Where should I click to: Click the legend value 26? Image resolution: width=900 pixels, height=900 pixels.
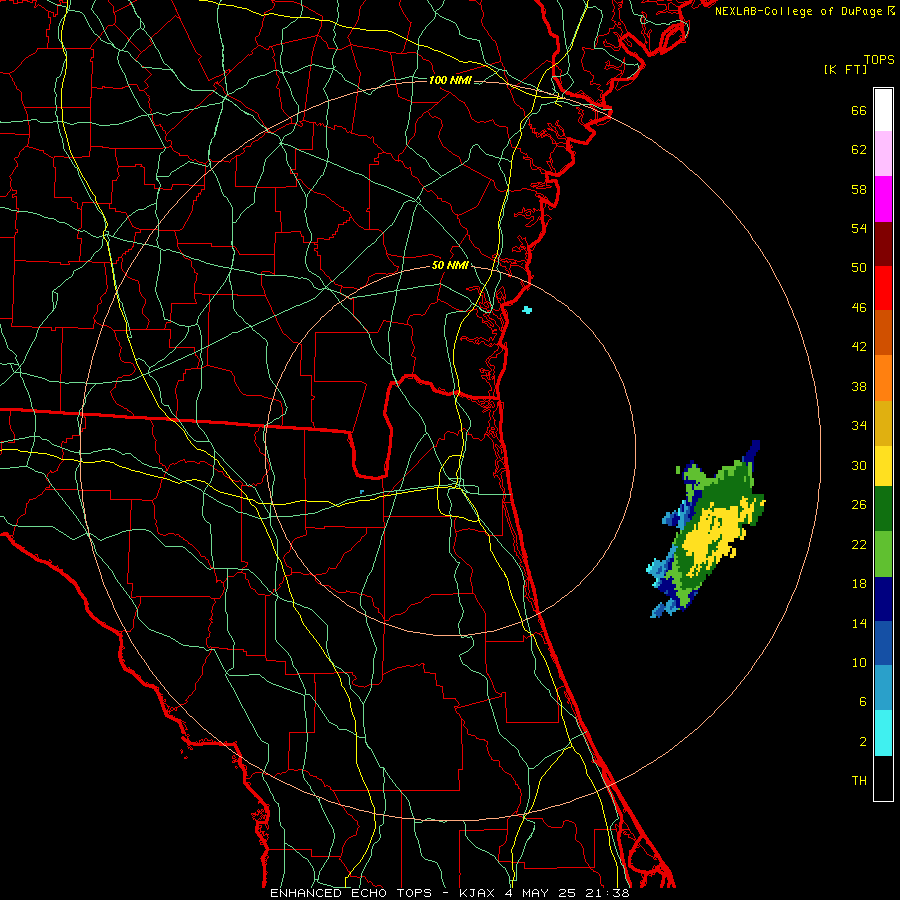[859, 505]
